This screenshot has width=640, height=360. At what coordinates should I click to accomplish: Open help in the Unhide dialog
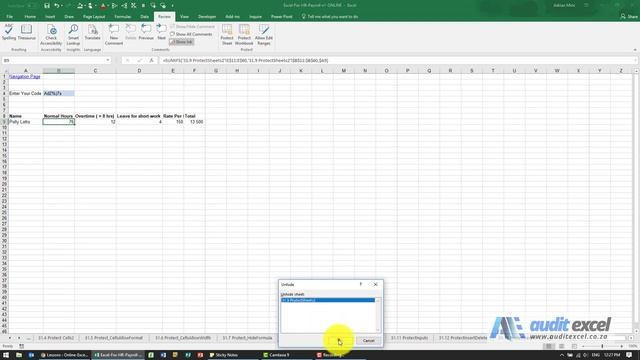361,284
